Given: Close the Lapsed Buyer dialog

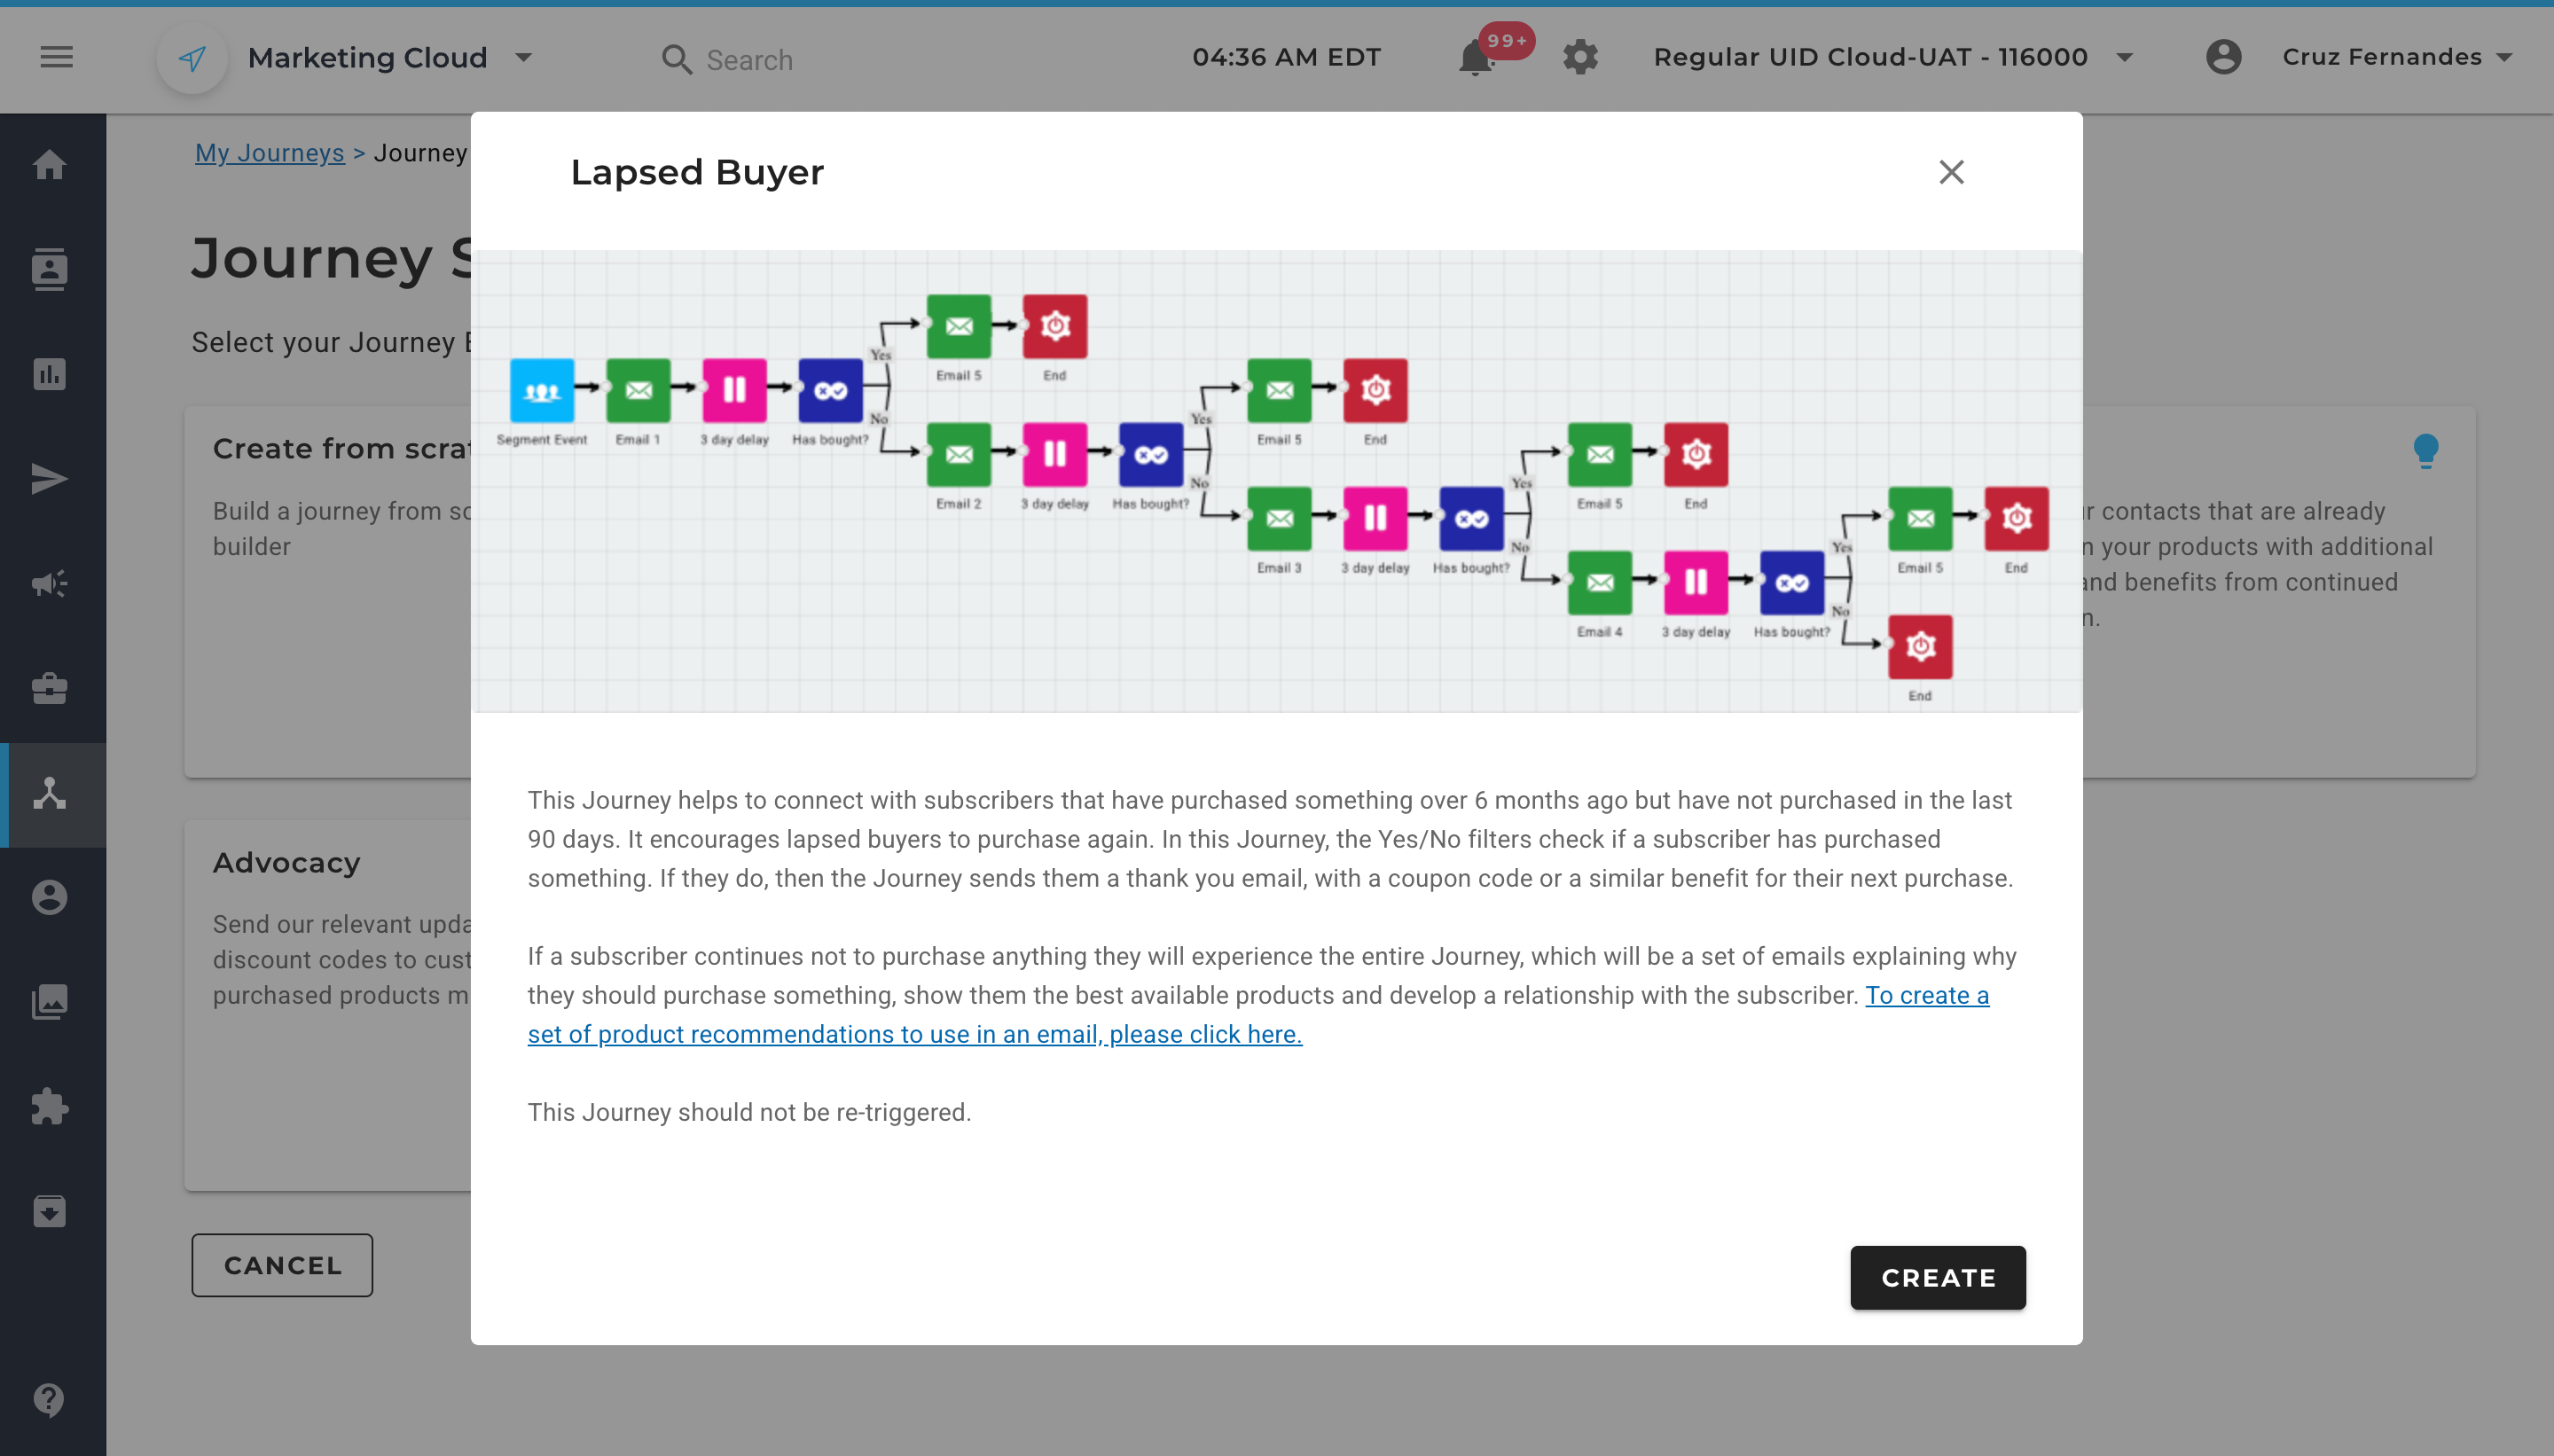Looking at the screenshot, I should point(1951,172).
